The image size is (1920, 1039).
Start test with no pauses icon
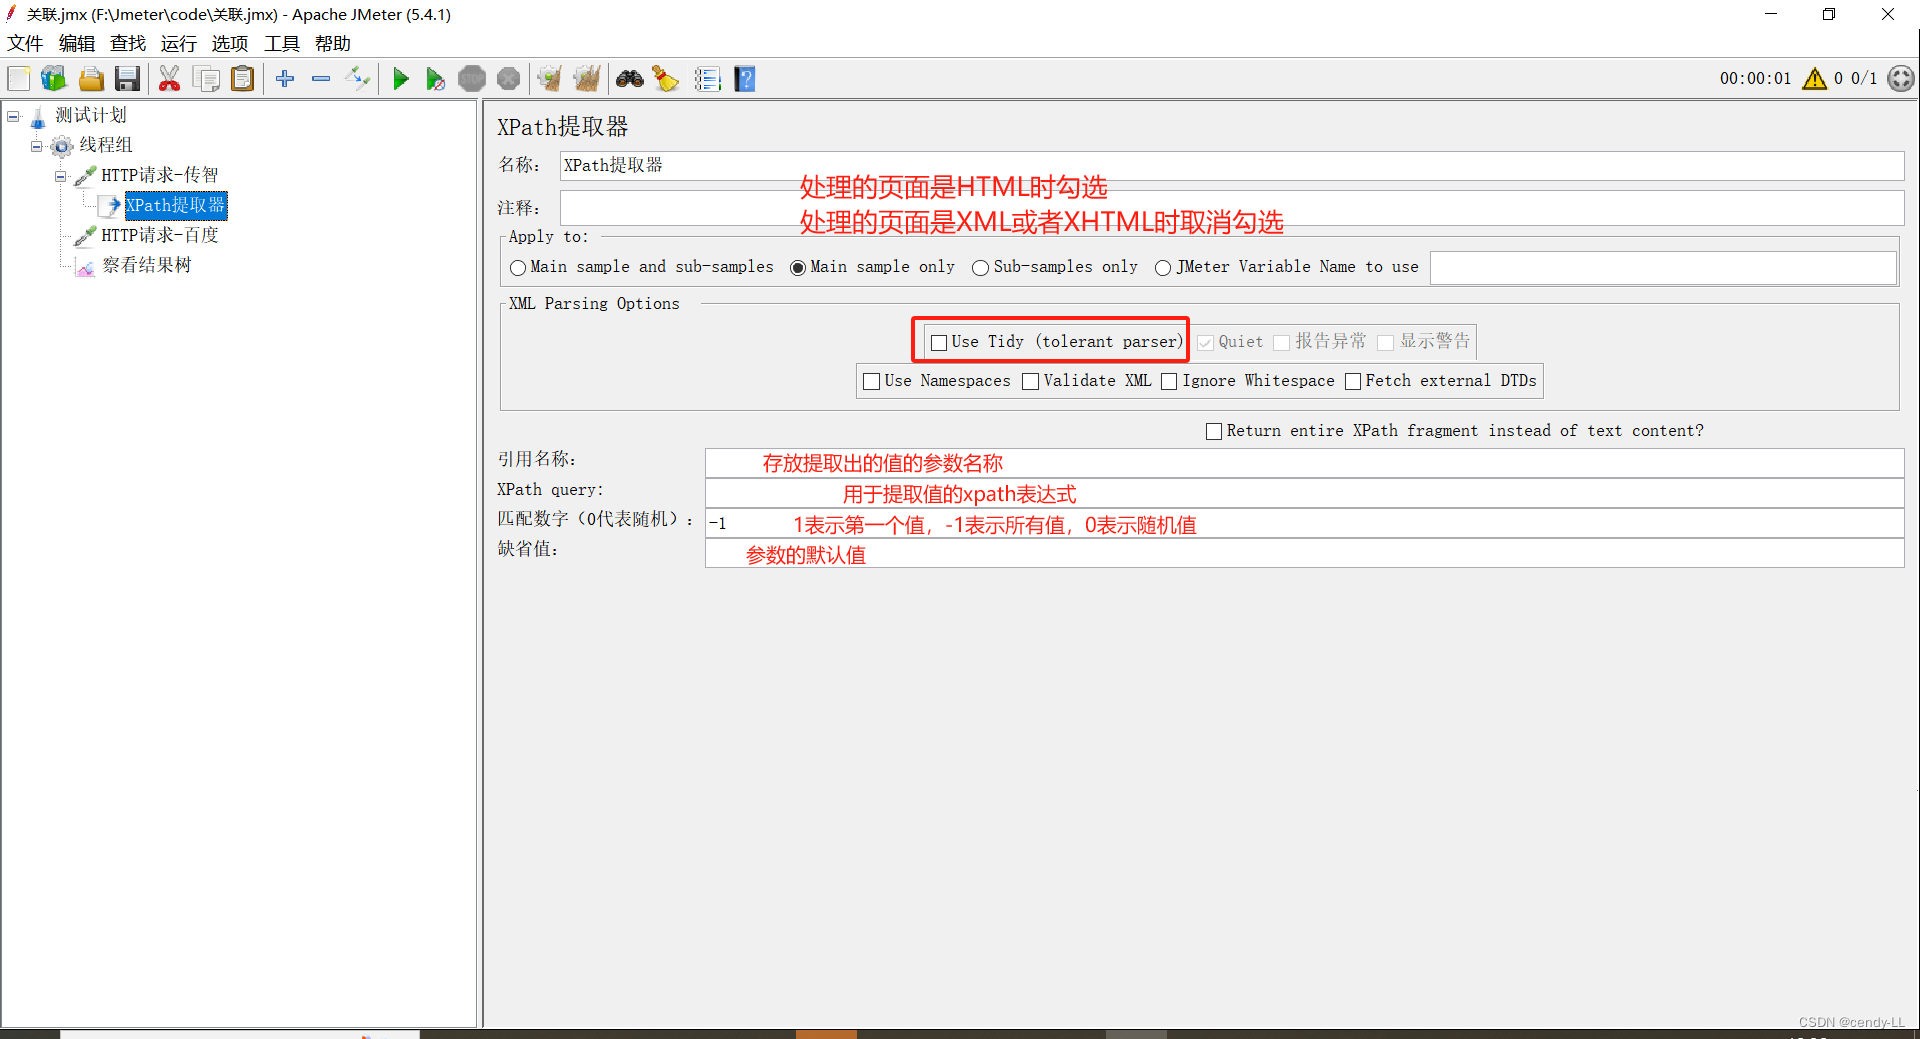[435, 78]
